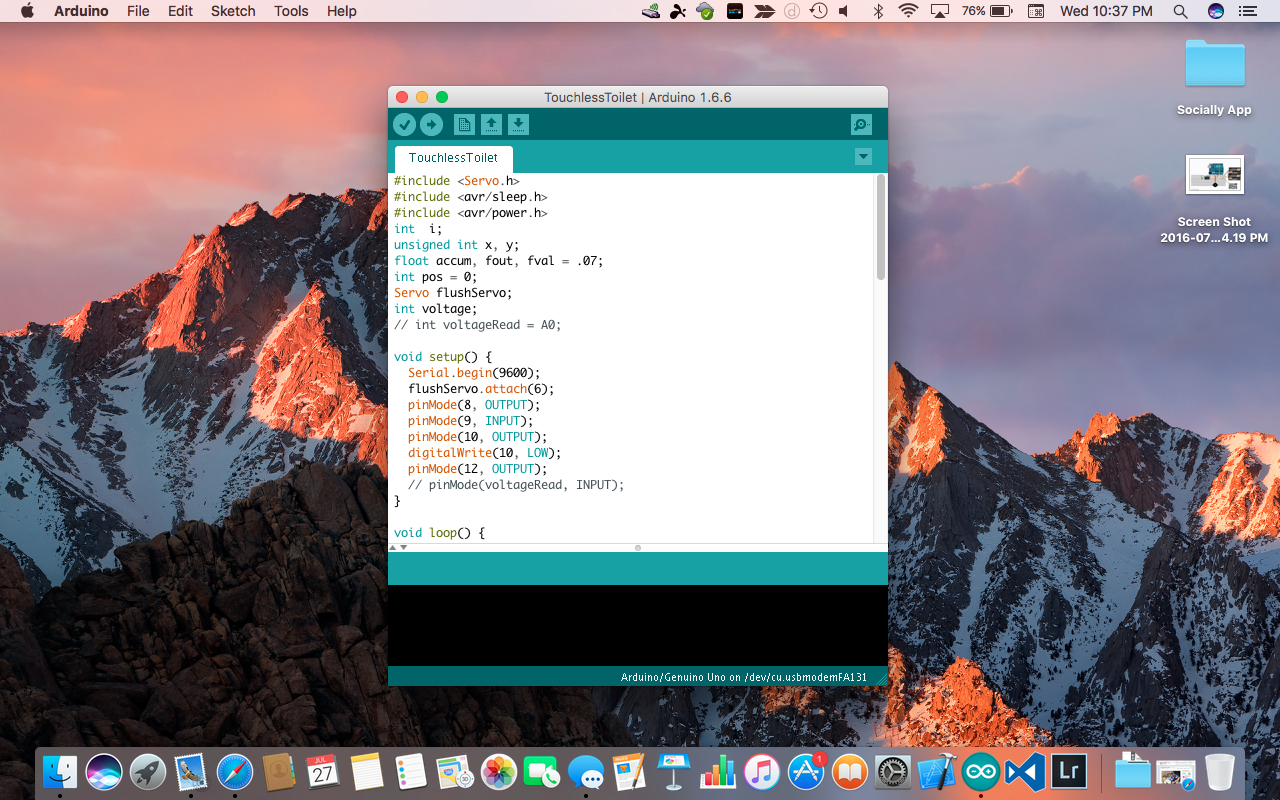Open Contacts from the Dock
The image size is (1280, 800).
coord(279,771)
